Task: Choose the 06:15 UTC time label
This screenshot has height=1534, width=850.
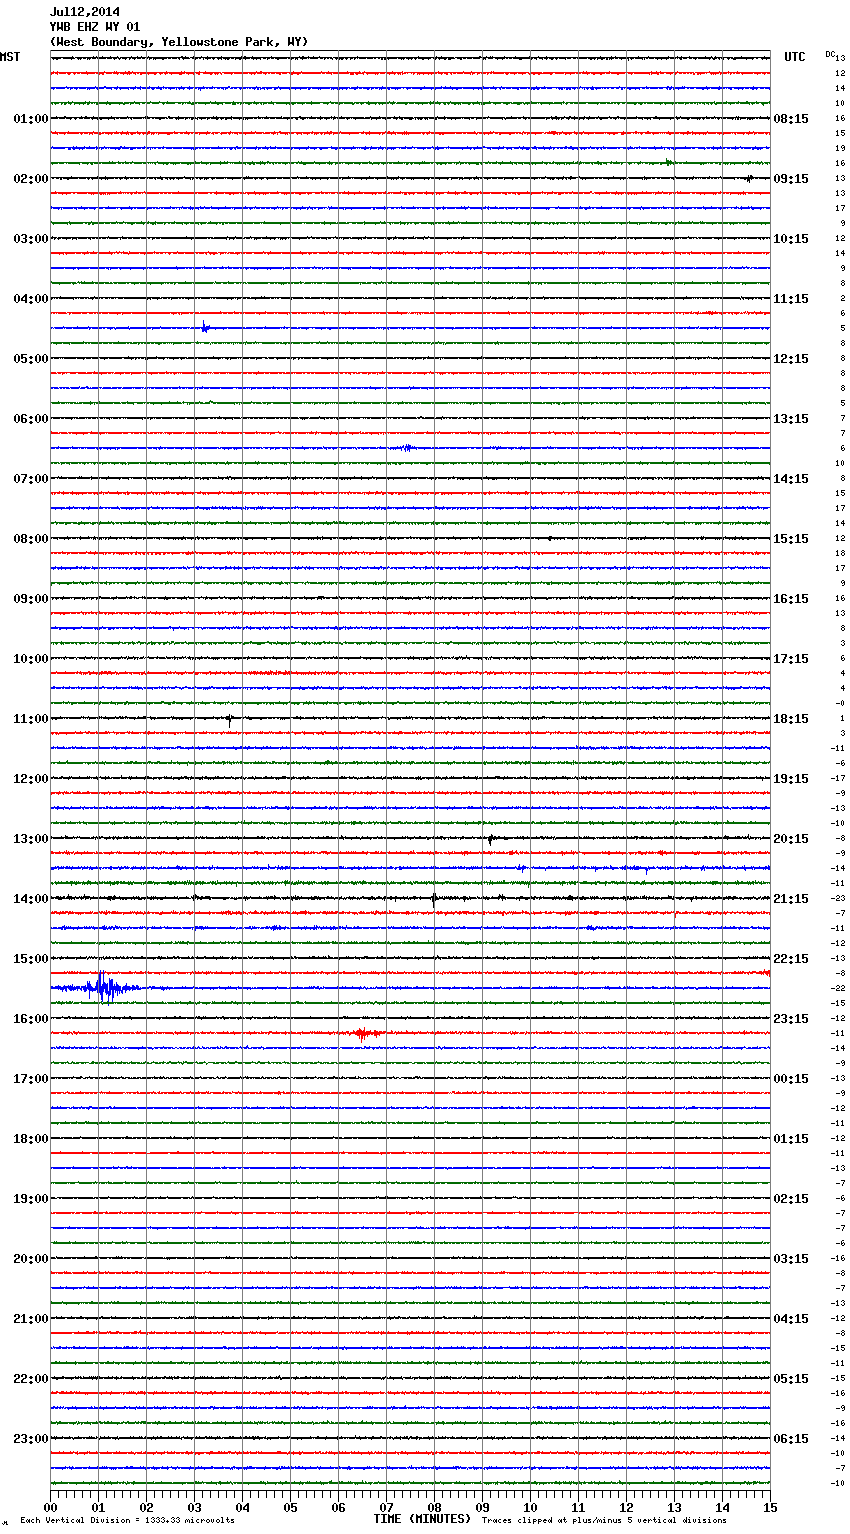Action: 791,1439
